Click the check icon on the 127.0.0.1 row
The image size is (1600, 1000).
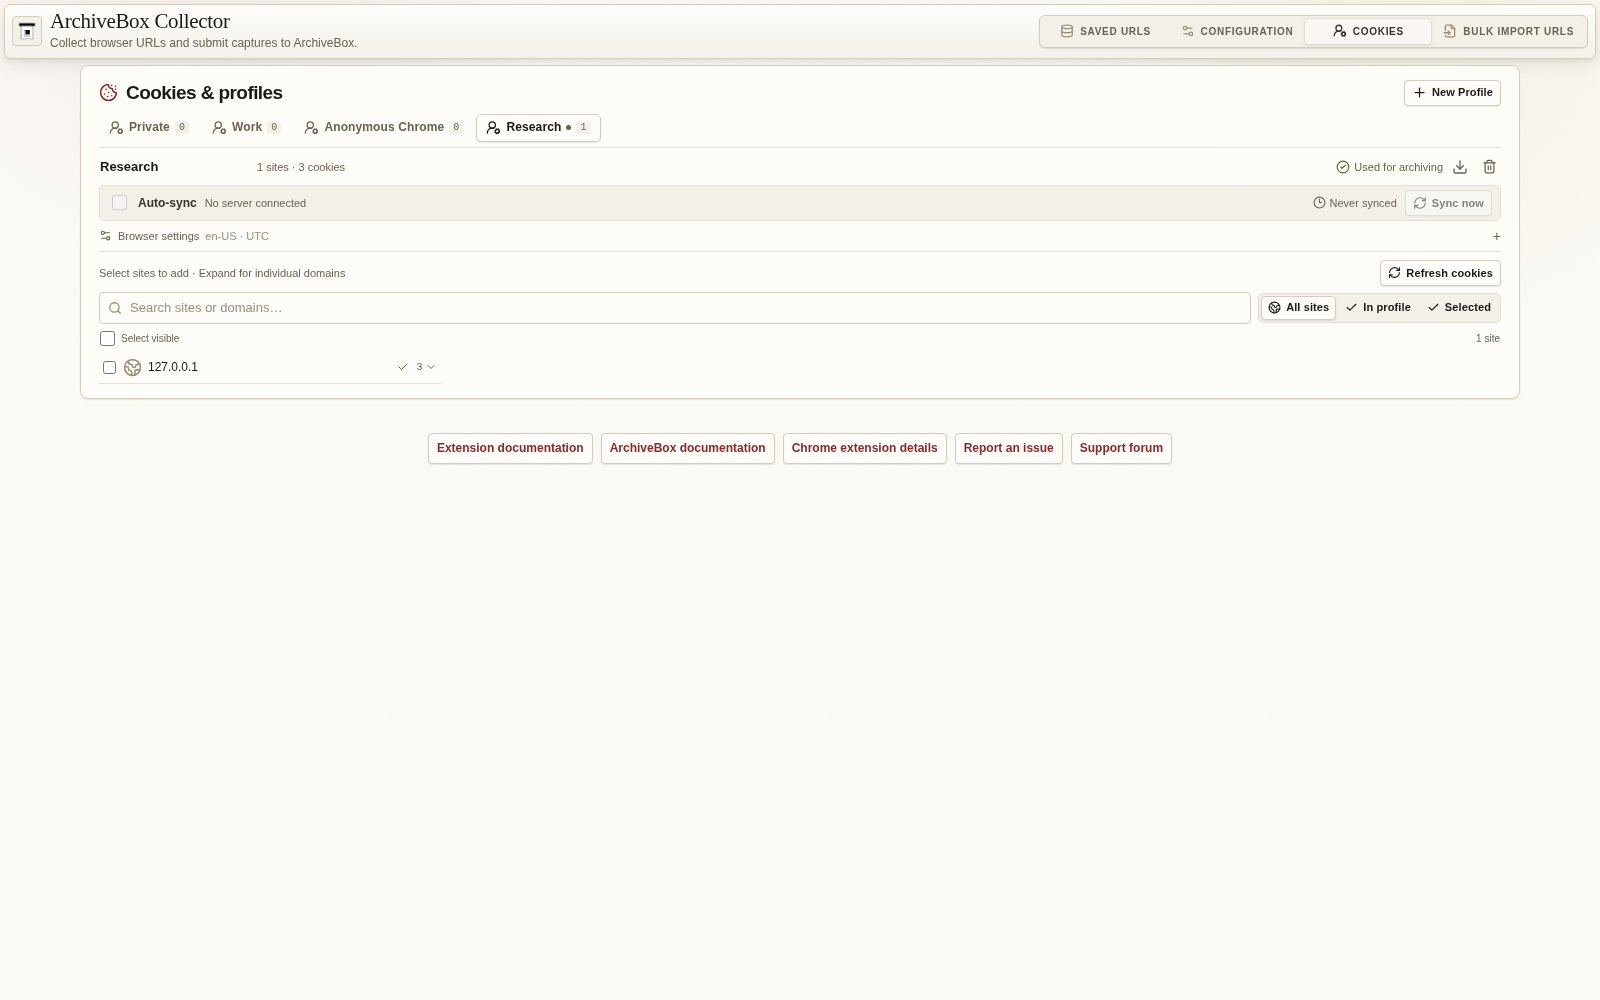click(x=403, y=367)
